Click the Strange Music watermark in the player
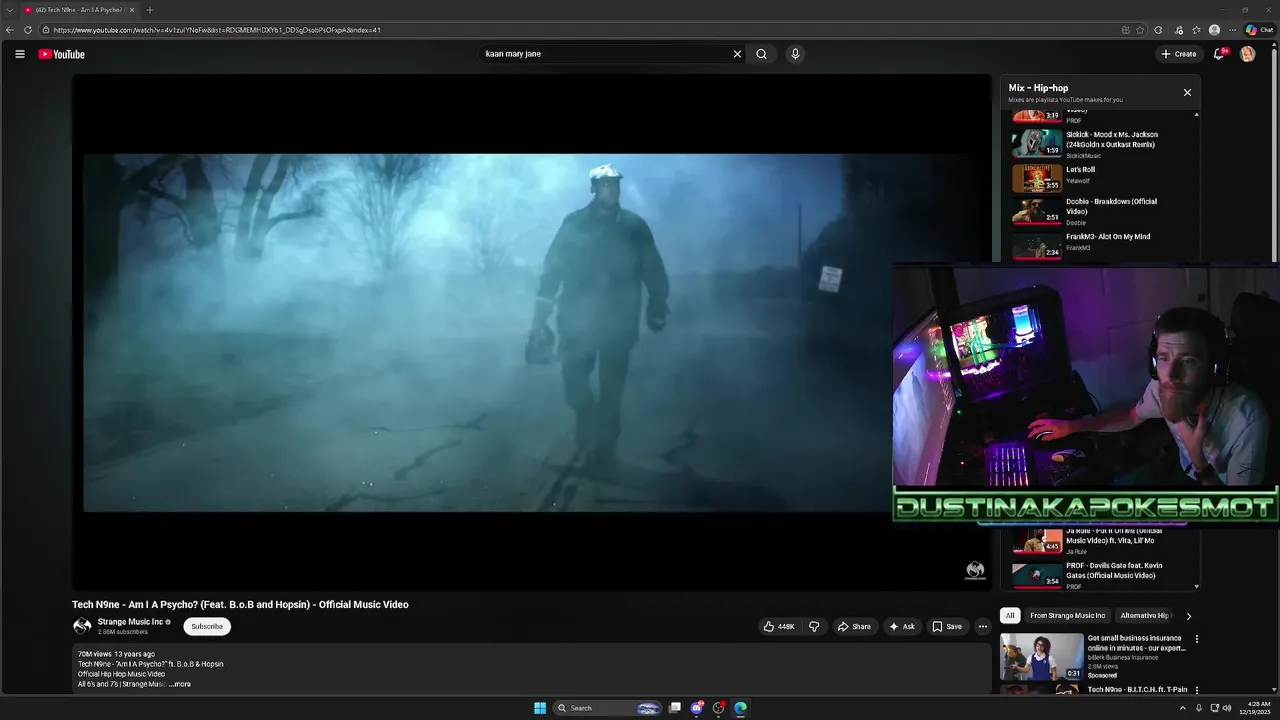1280x720 pixels. tap(975, 571)
